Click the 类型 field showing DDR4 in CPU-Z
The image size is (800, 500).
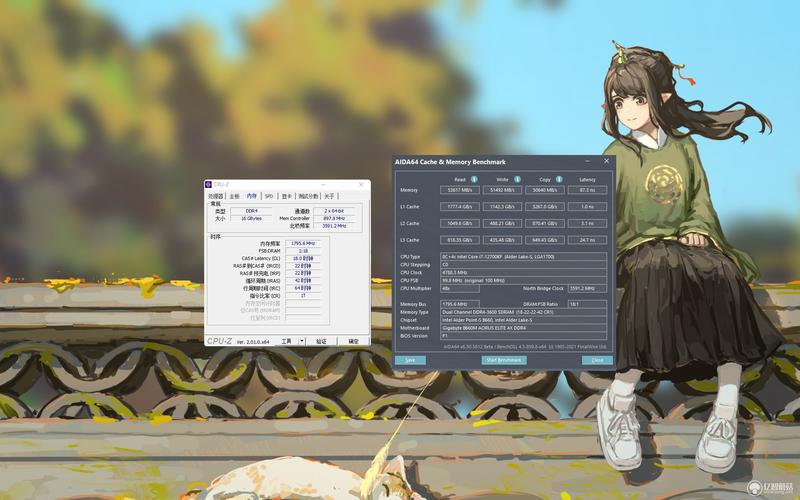coord(252,211)
